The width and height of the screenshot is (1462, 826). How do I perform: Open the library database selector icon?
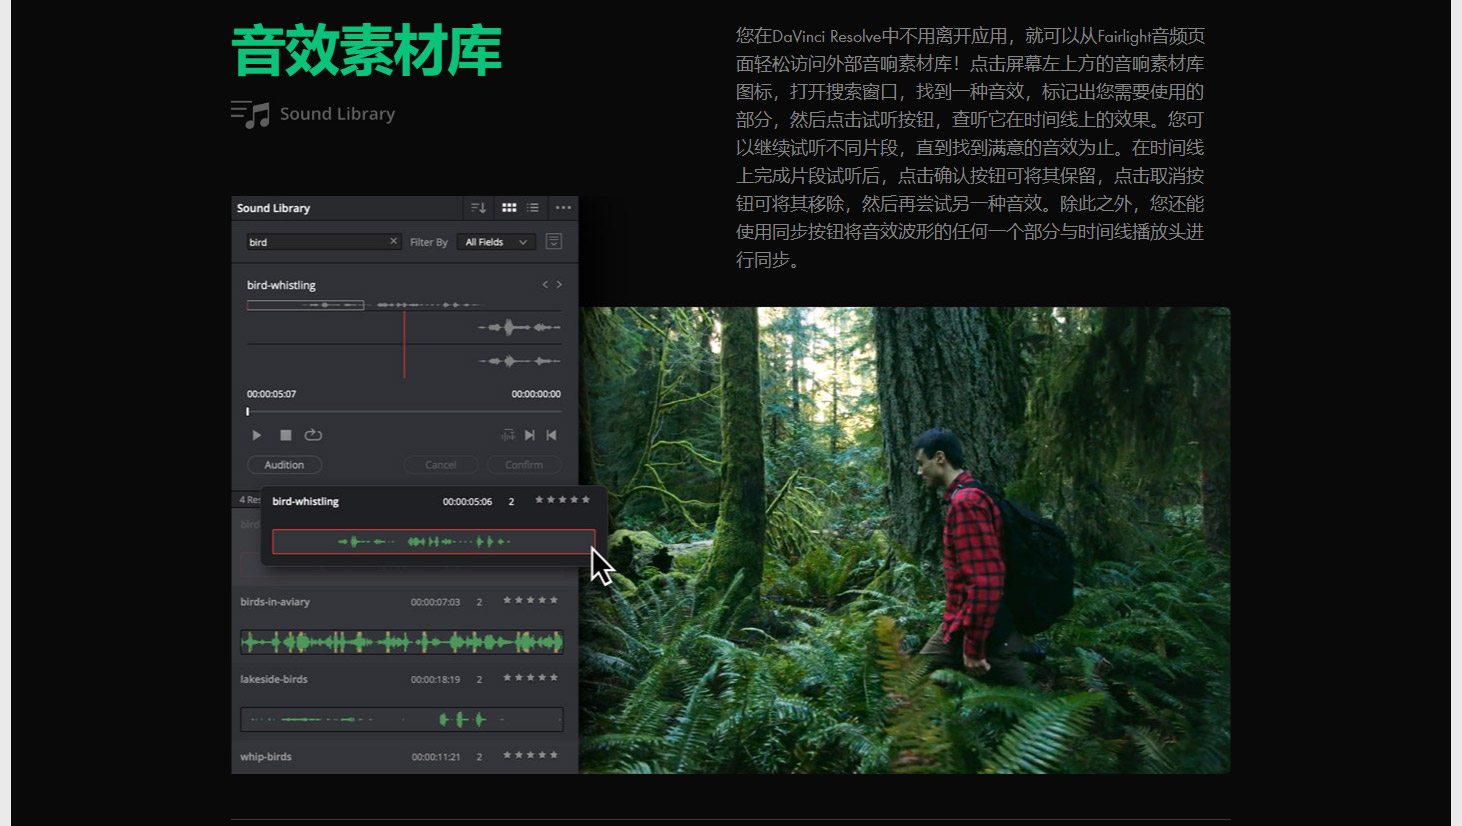click(553, 242)
